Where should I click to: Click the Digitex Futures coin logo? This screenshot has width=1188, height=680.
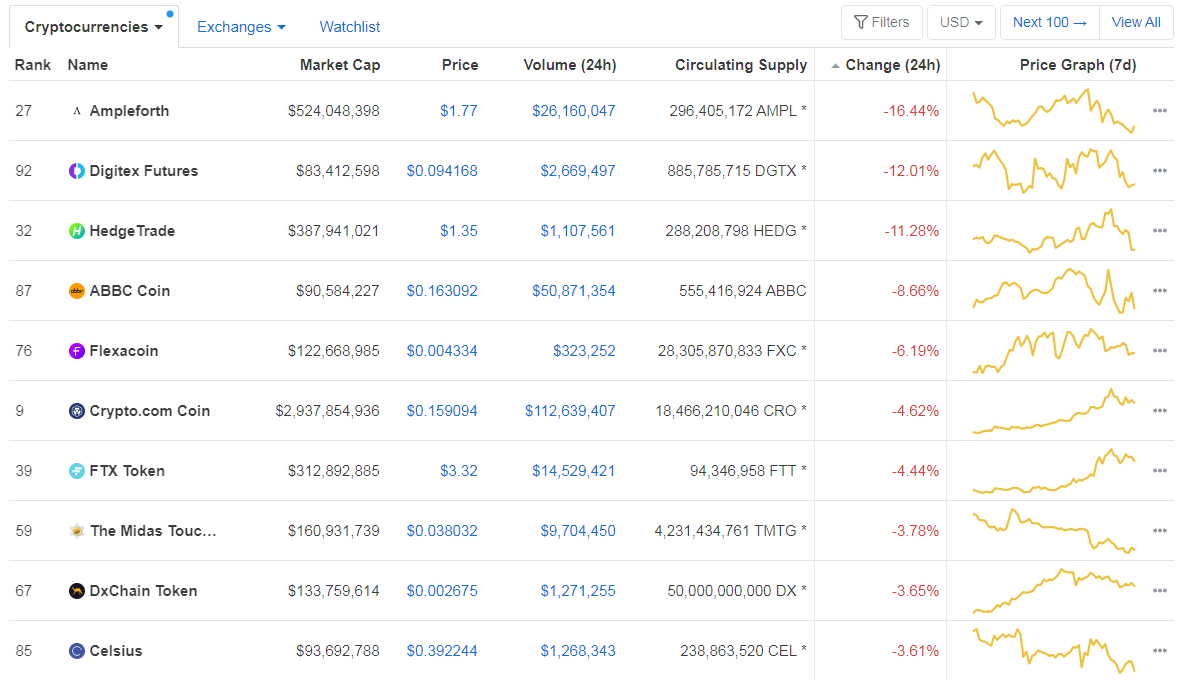tap(77, 171)
